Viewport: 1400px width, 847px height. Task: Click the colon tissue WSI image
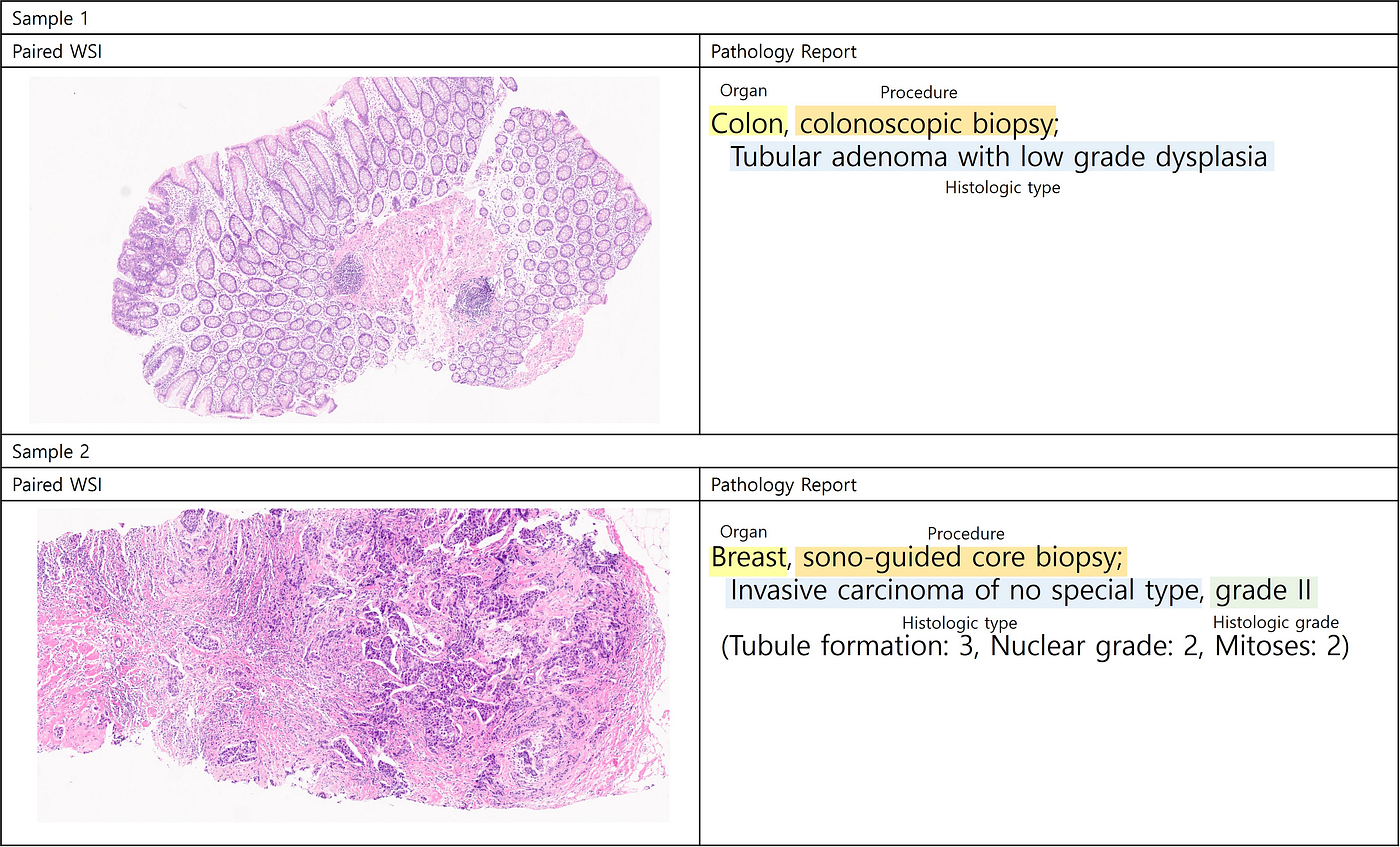click(344, 249)
